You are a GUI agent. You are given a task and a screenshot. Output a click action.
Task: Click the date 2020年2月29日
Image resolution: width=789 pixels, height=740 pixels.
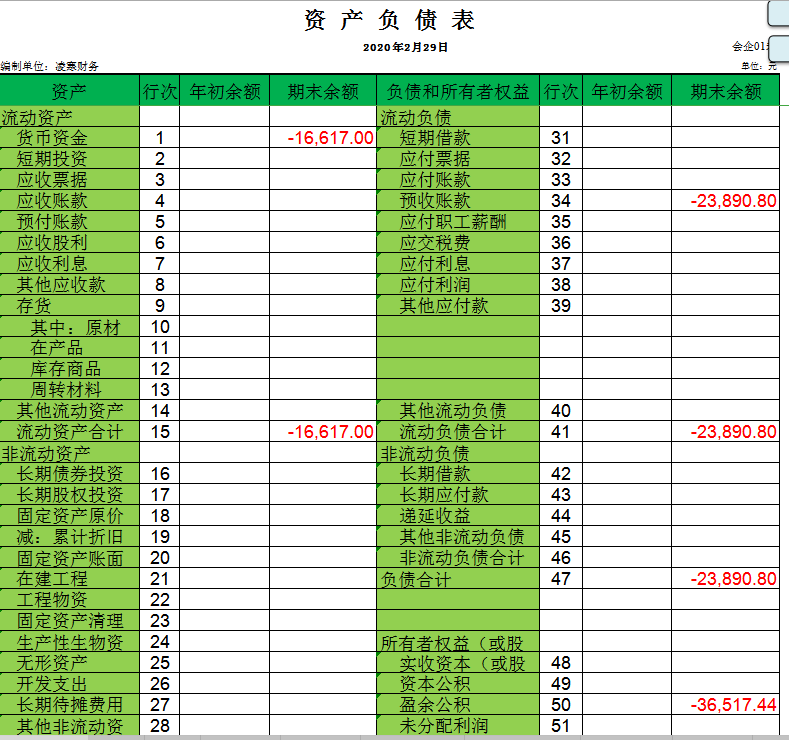406,47
